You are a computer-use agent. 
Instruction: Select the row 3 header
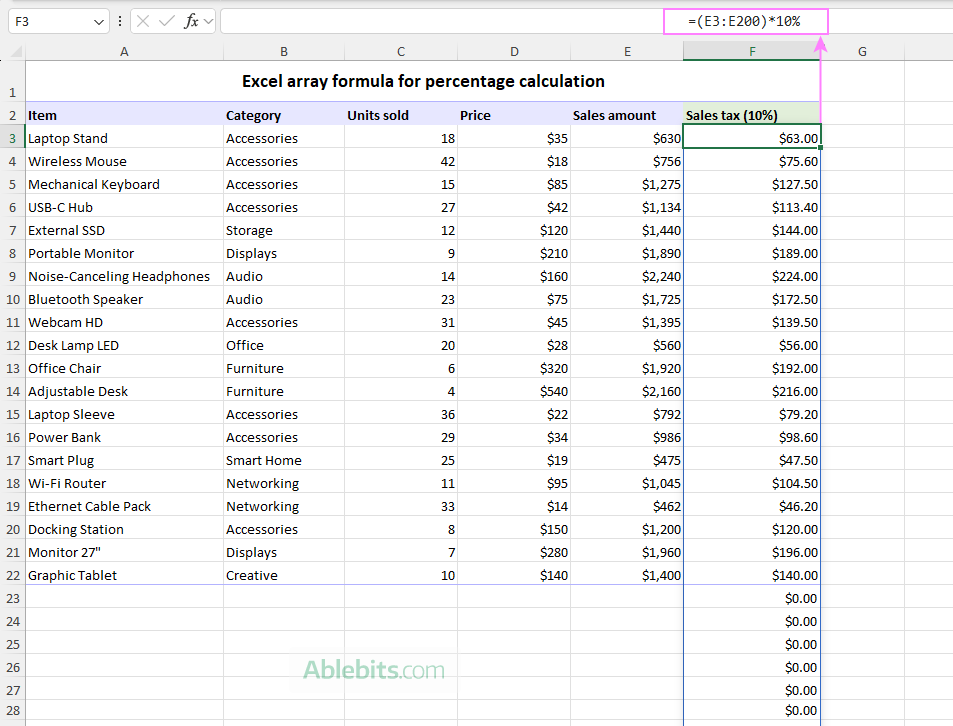click(x=12, y=138)
